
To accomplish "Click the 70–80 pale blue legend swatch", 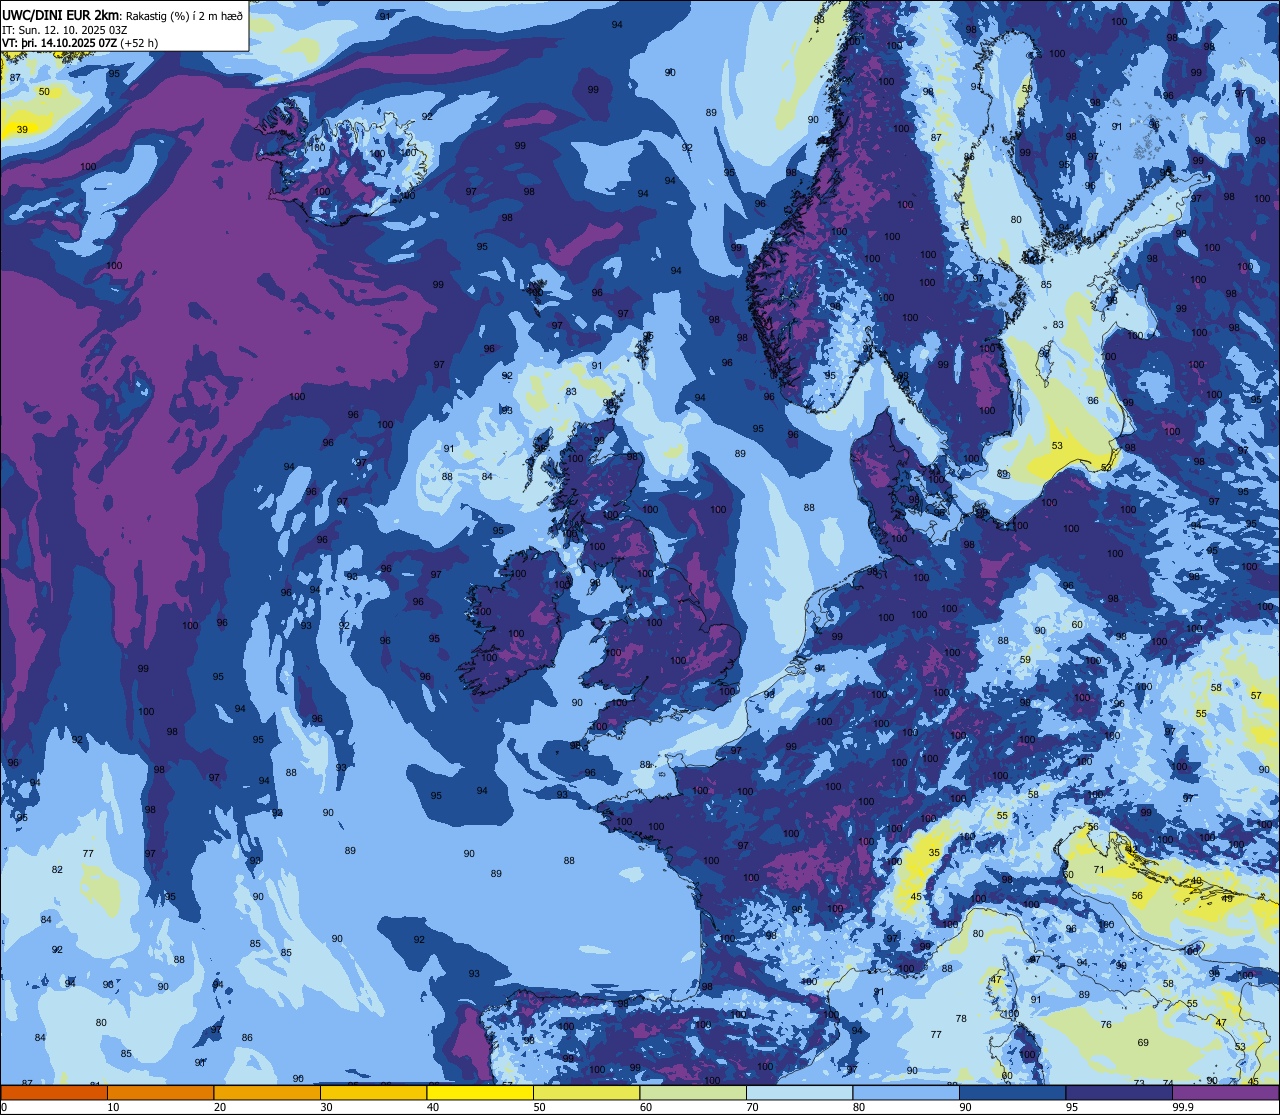I will click(799, 1092).
